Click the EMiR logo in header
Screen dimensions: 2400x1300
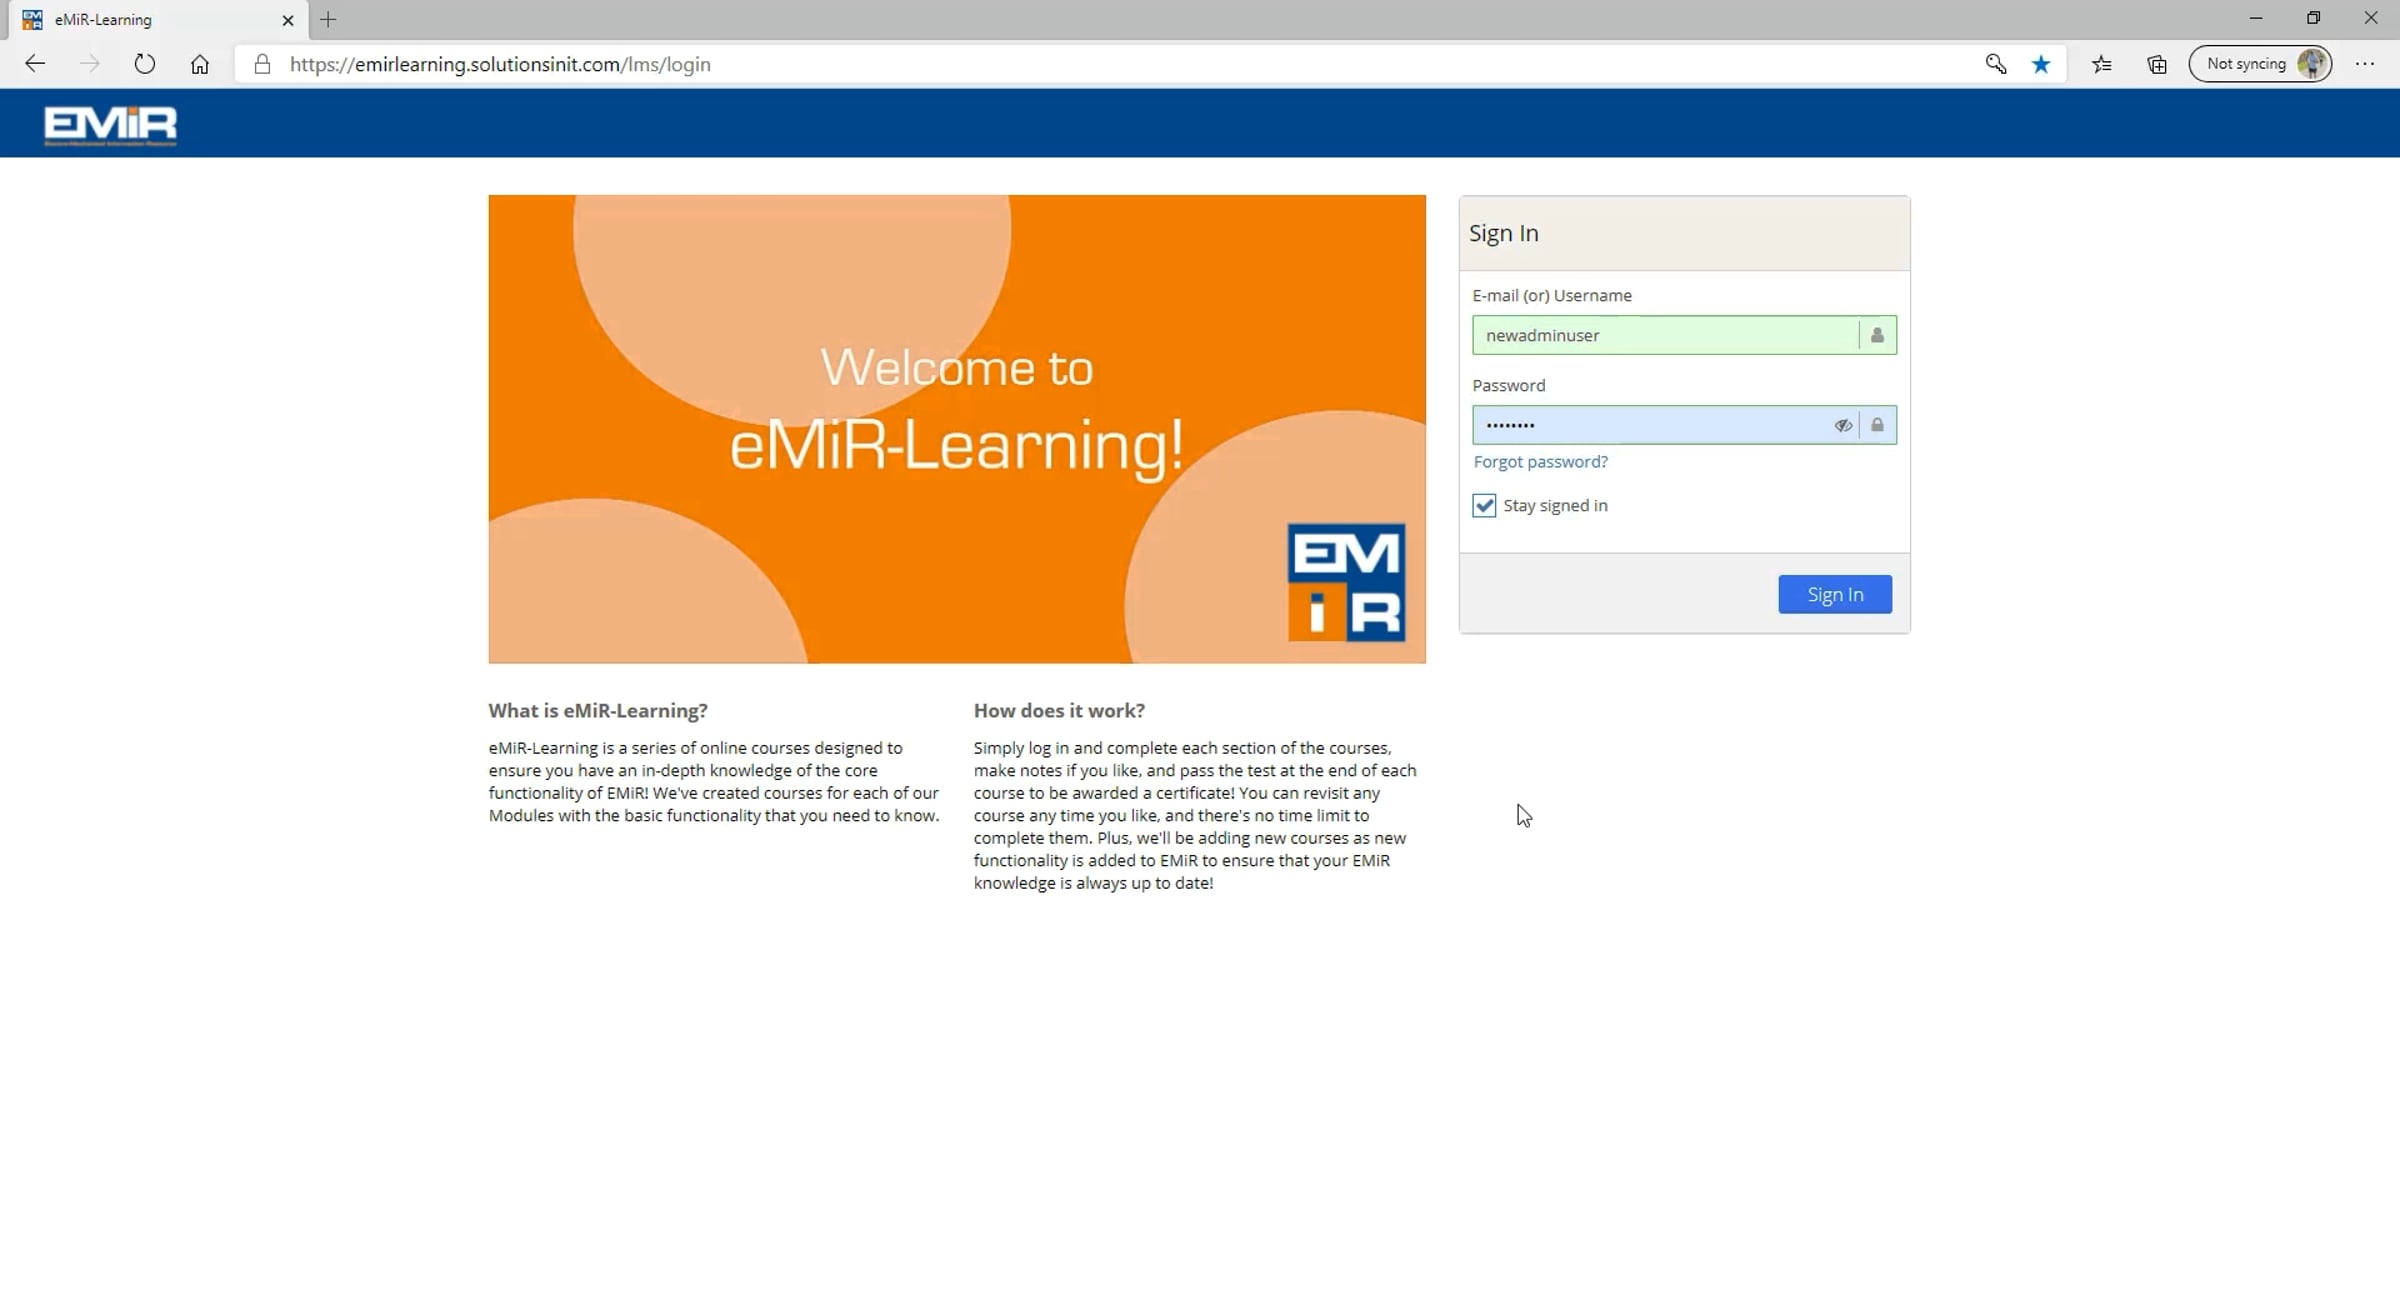[x=110, y=125]
